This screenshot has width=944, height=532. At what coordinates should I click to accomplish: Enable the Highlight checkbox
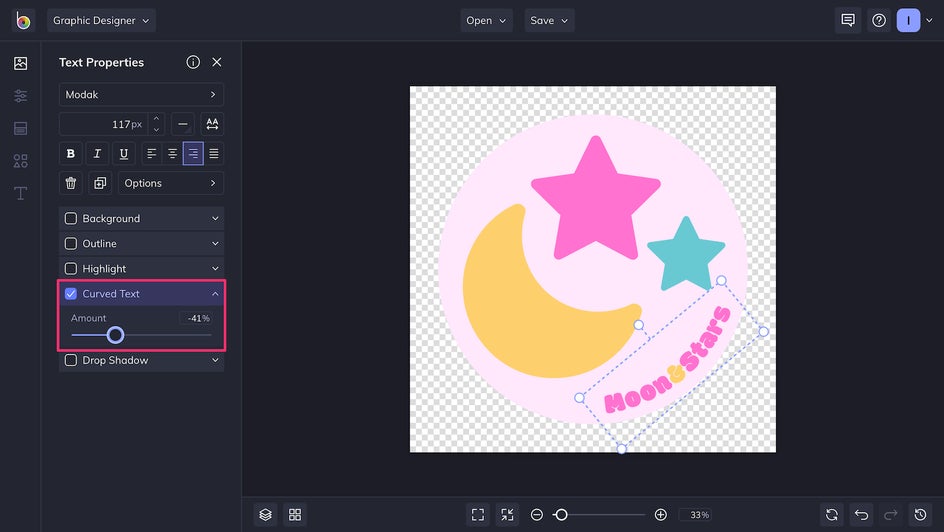click(70, 268)
